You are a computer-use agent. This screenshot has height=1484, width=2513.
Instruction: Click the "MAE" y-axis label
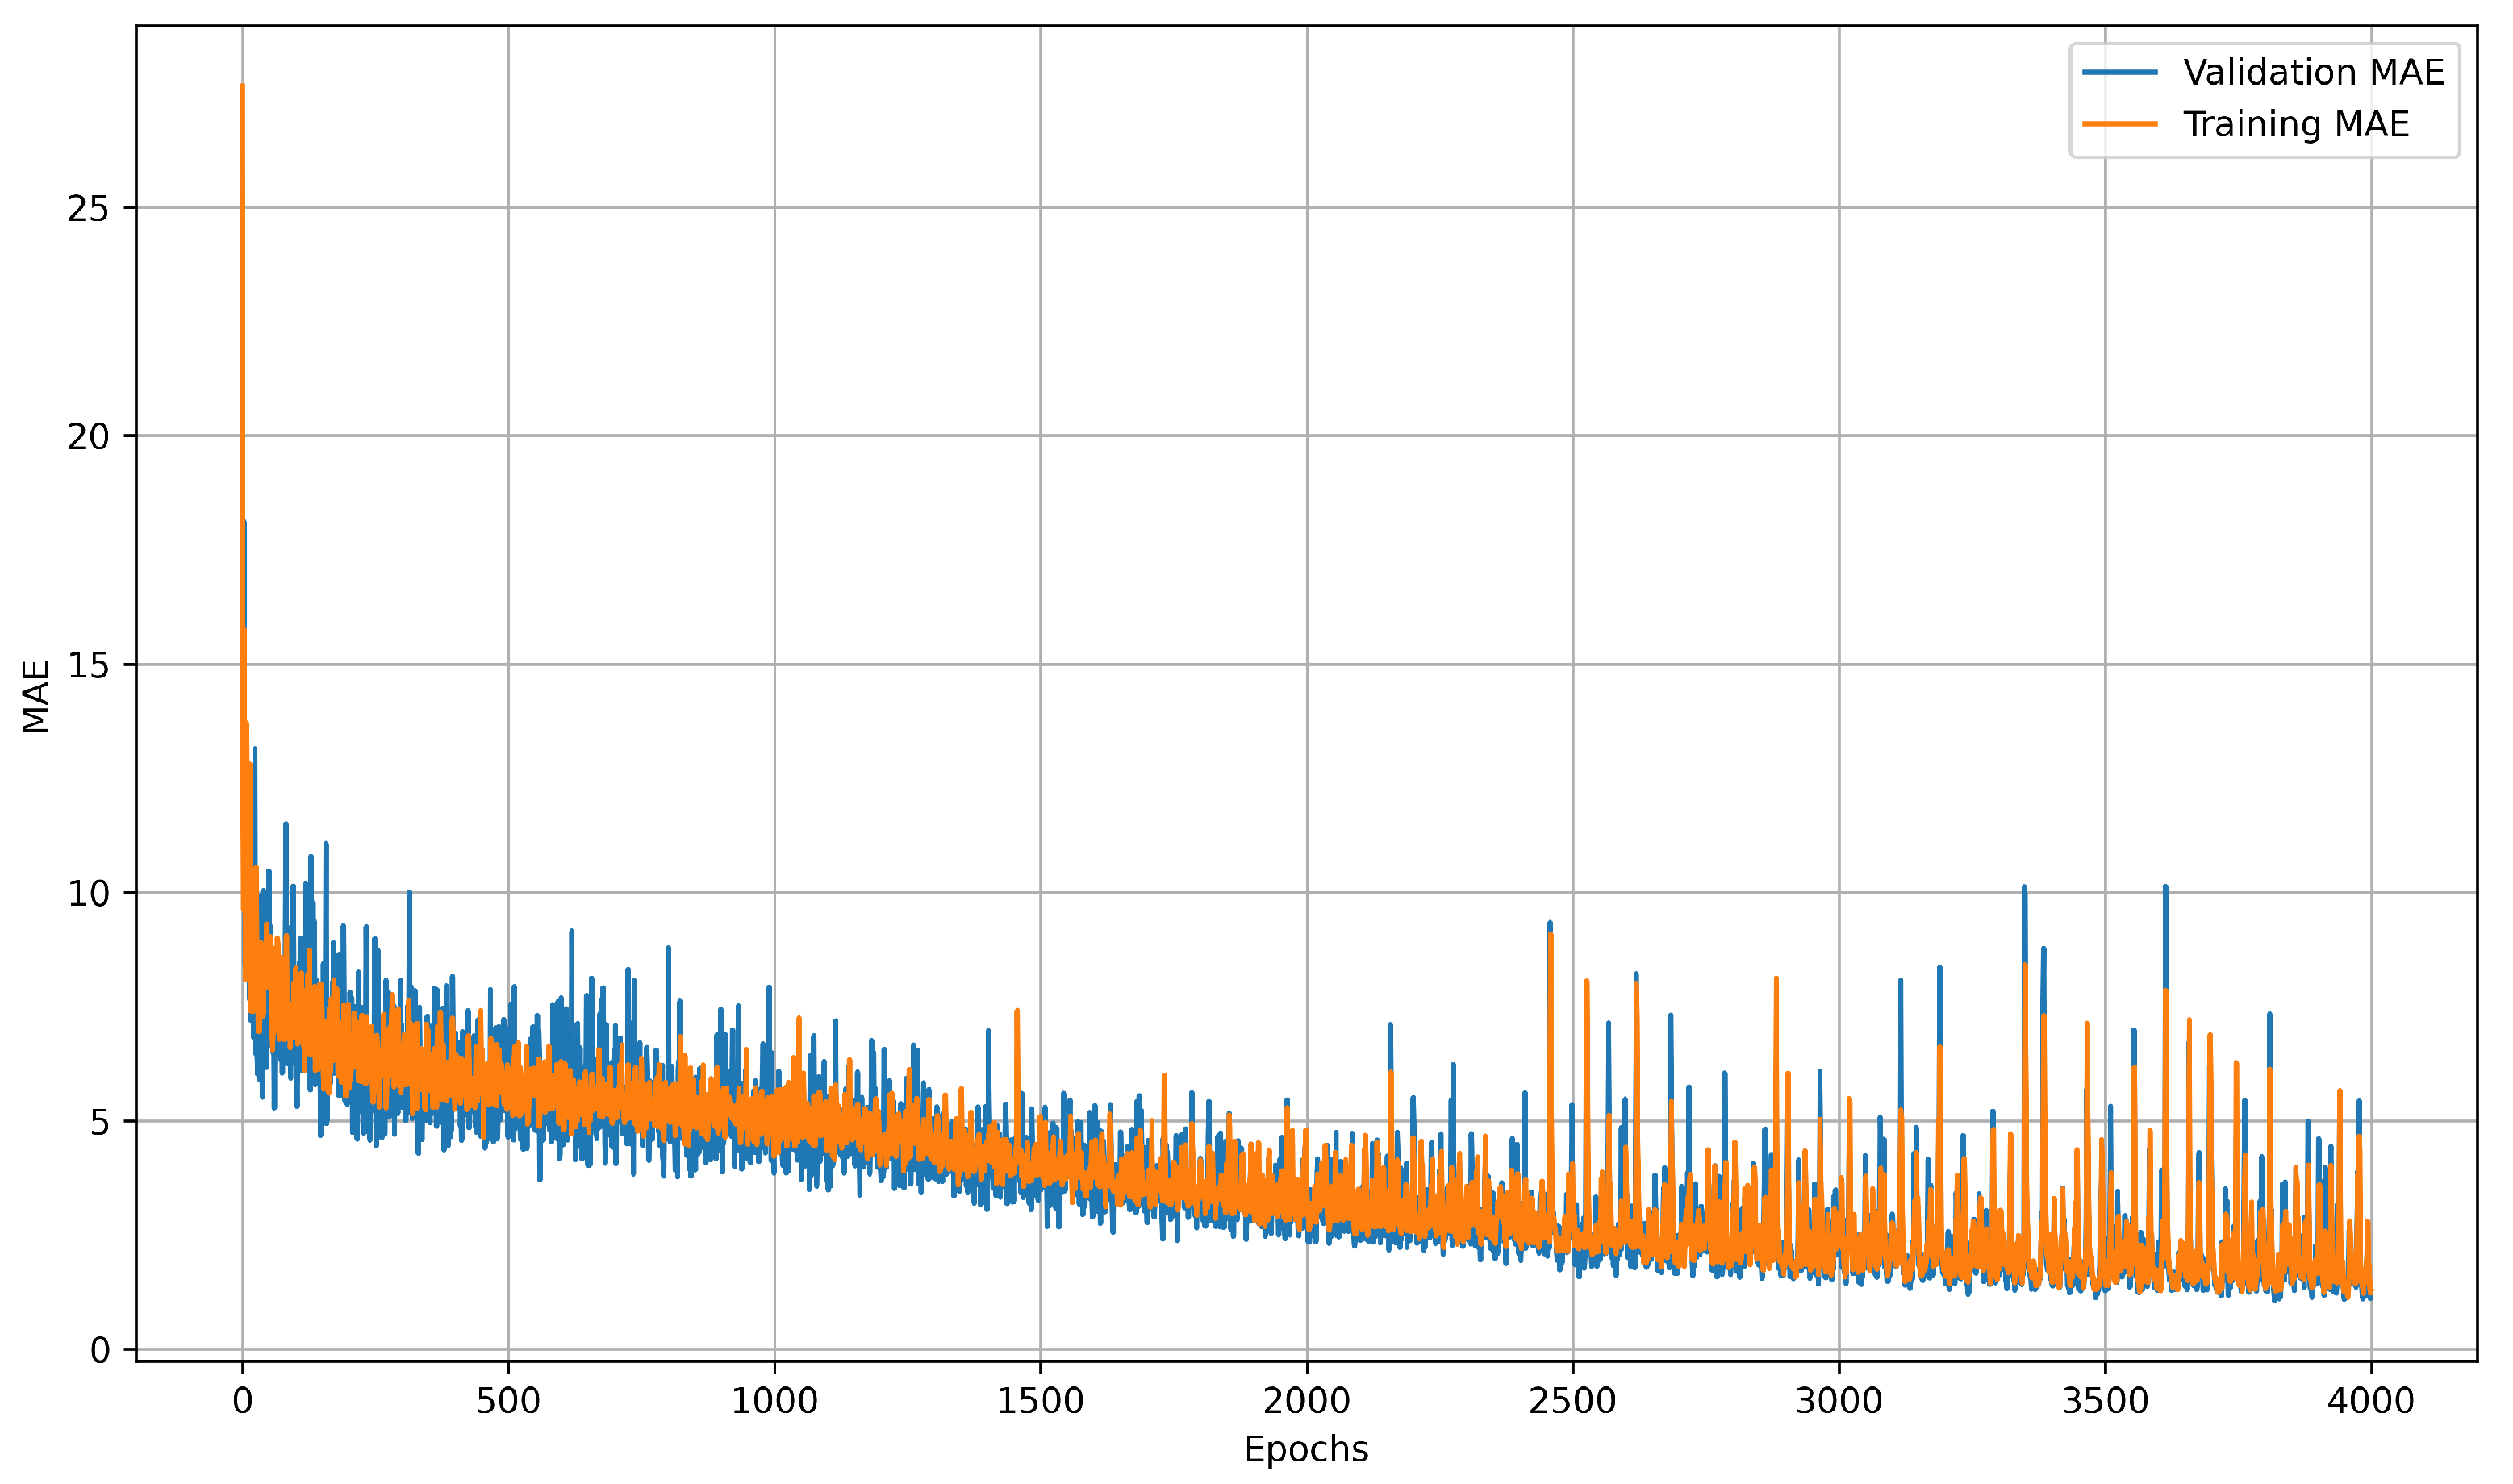[36, 697]
